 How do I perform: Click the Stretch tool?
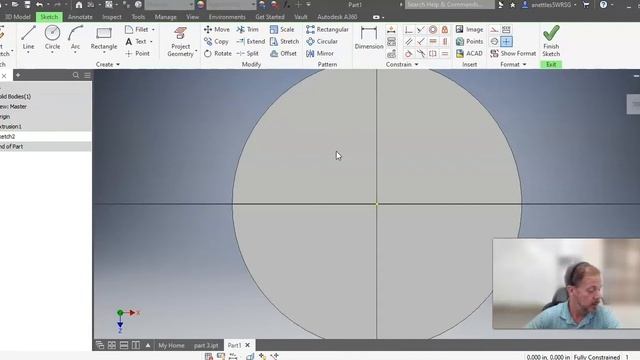[x=284, y=42]
